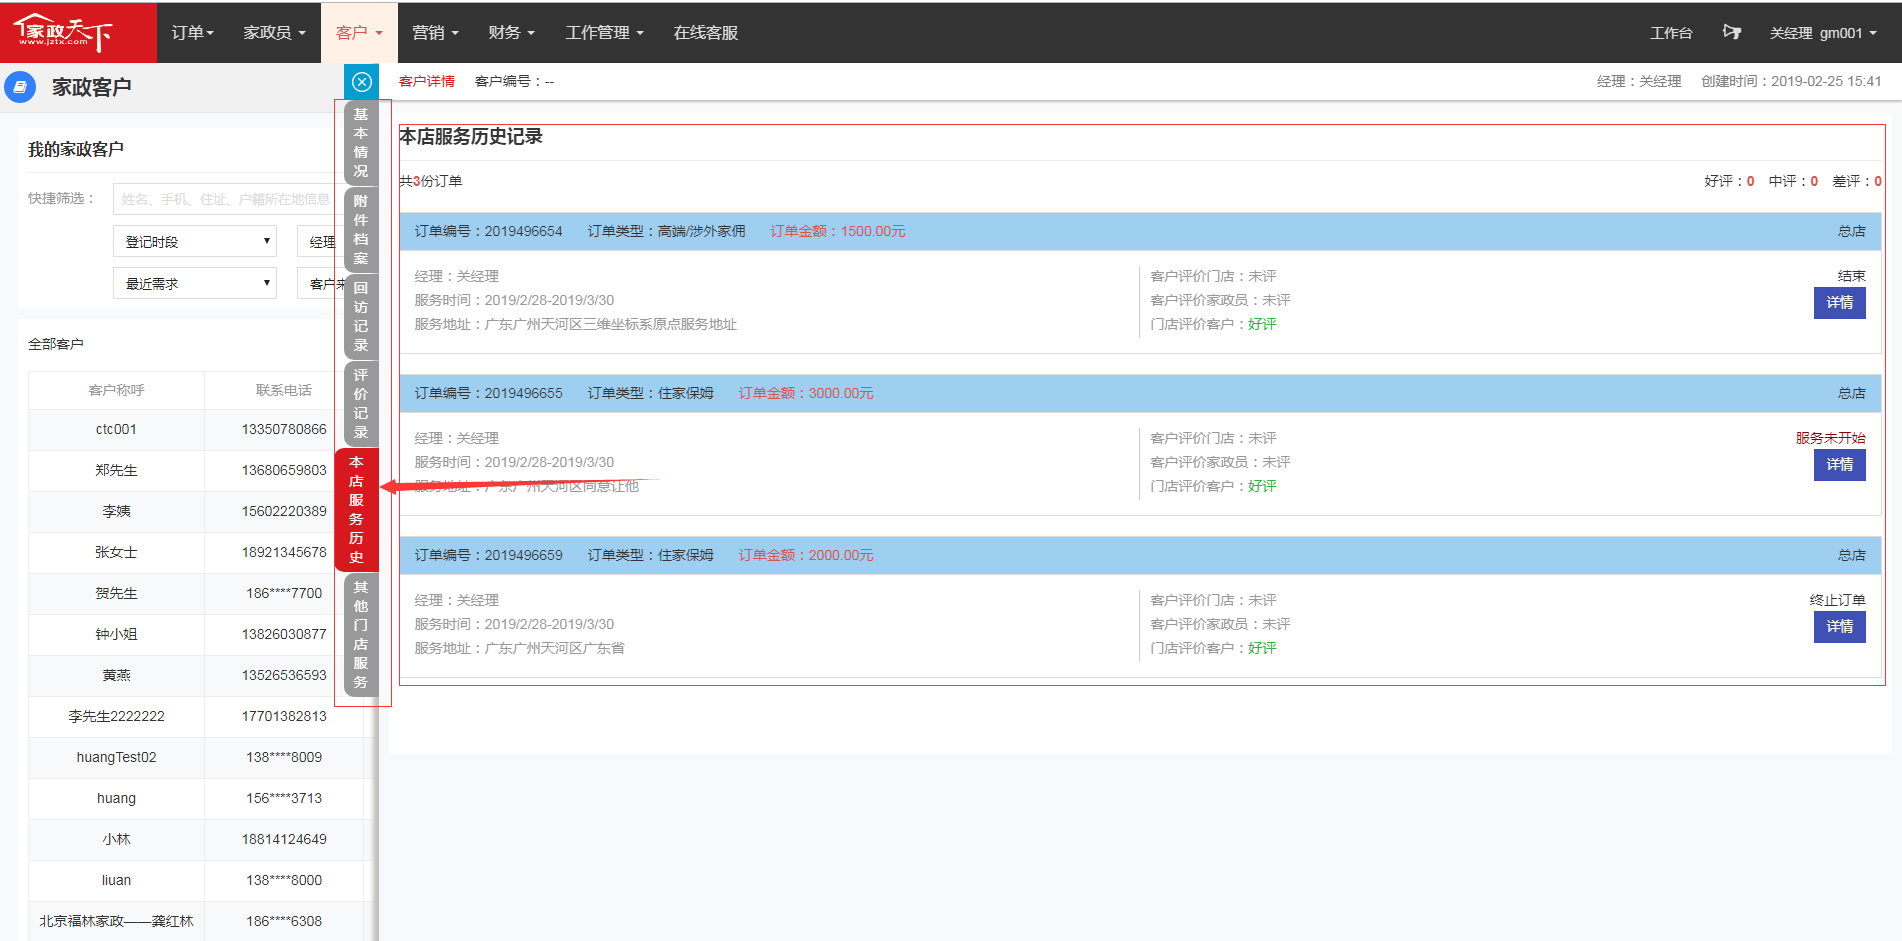Viewport: 1902px width, 941px height.
Task: Open the 营销 dropdown
Action: pos(435,32)
